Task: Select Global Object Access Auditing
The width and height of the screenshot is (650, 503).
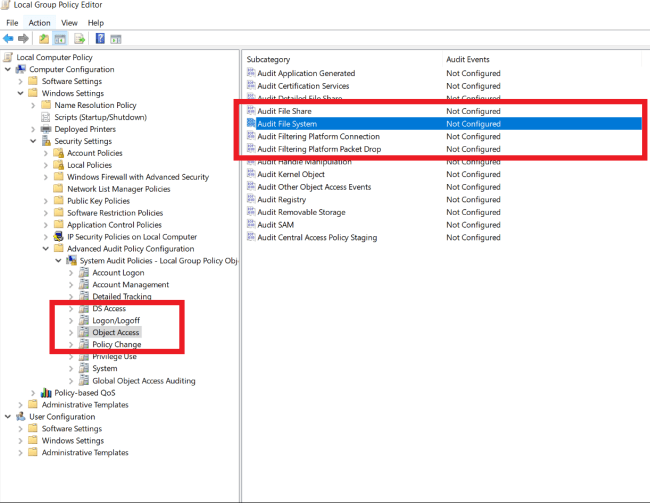Action: 144,381
